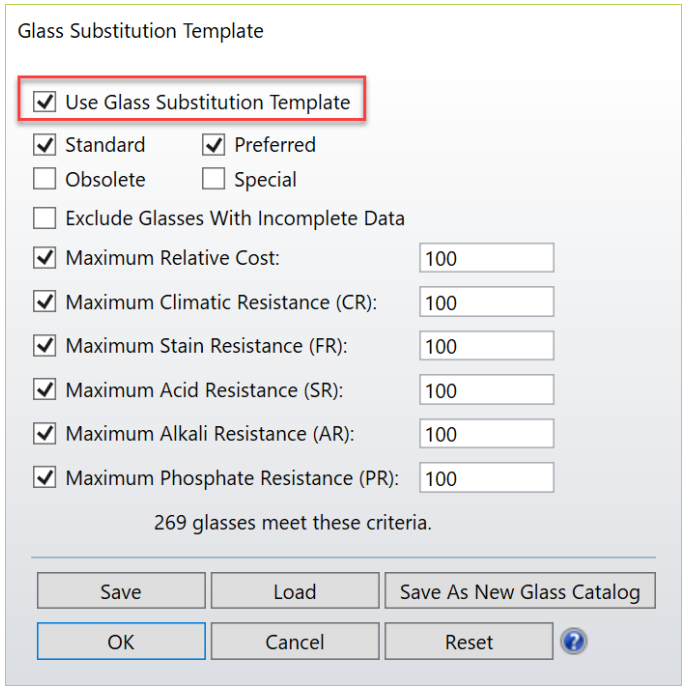
Task: Click the Load button
Action: point(295,591)
